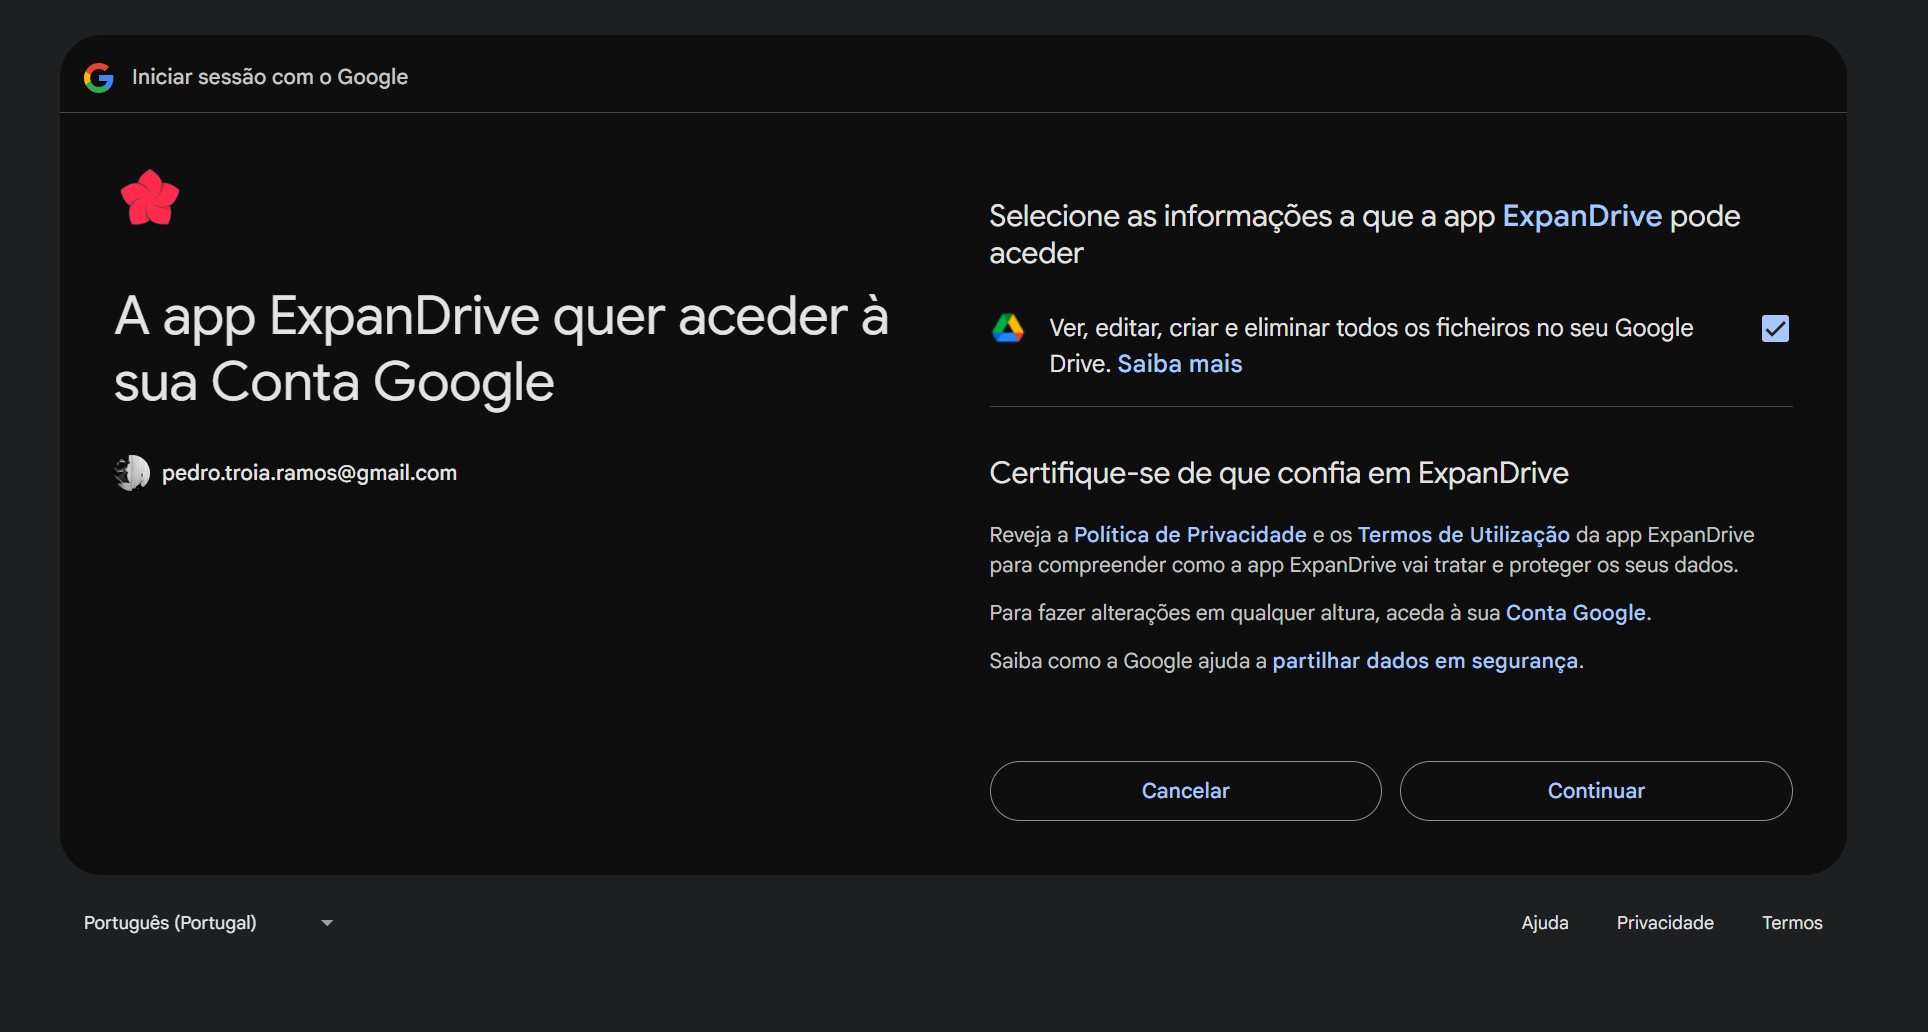The height and width of the screenshot is (1032, 1928).
Task: Click the red ExpanDrive flower logo
Action: tap(150, 198)
